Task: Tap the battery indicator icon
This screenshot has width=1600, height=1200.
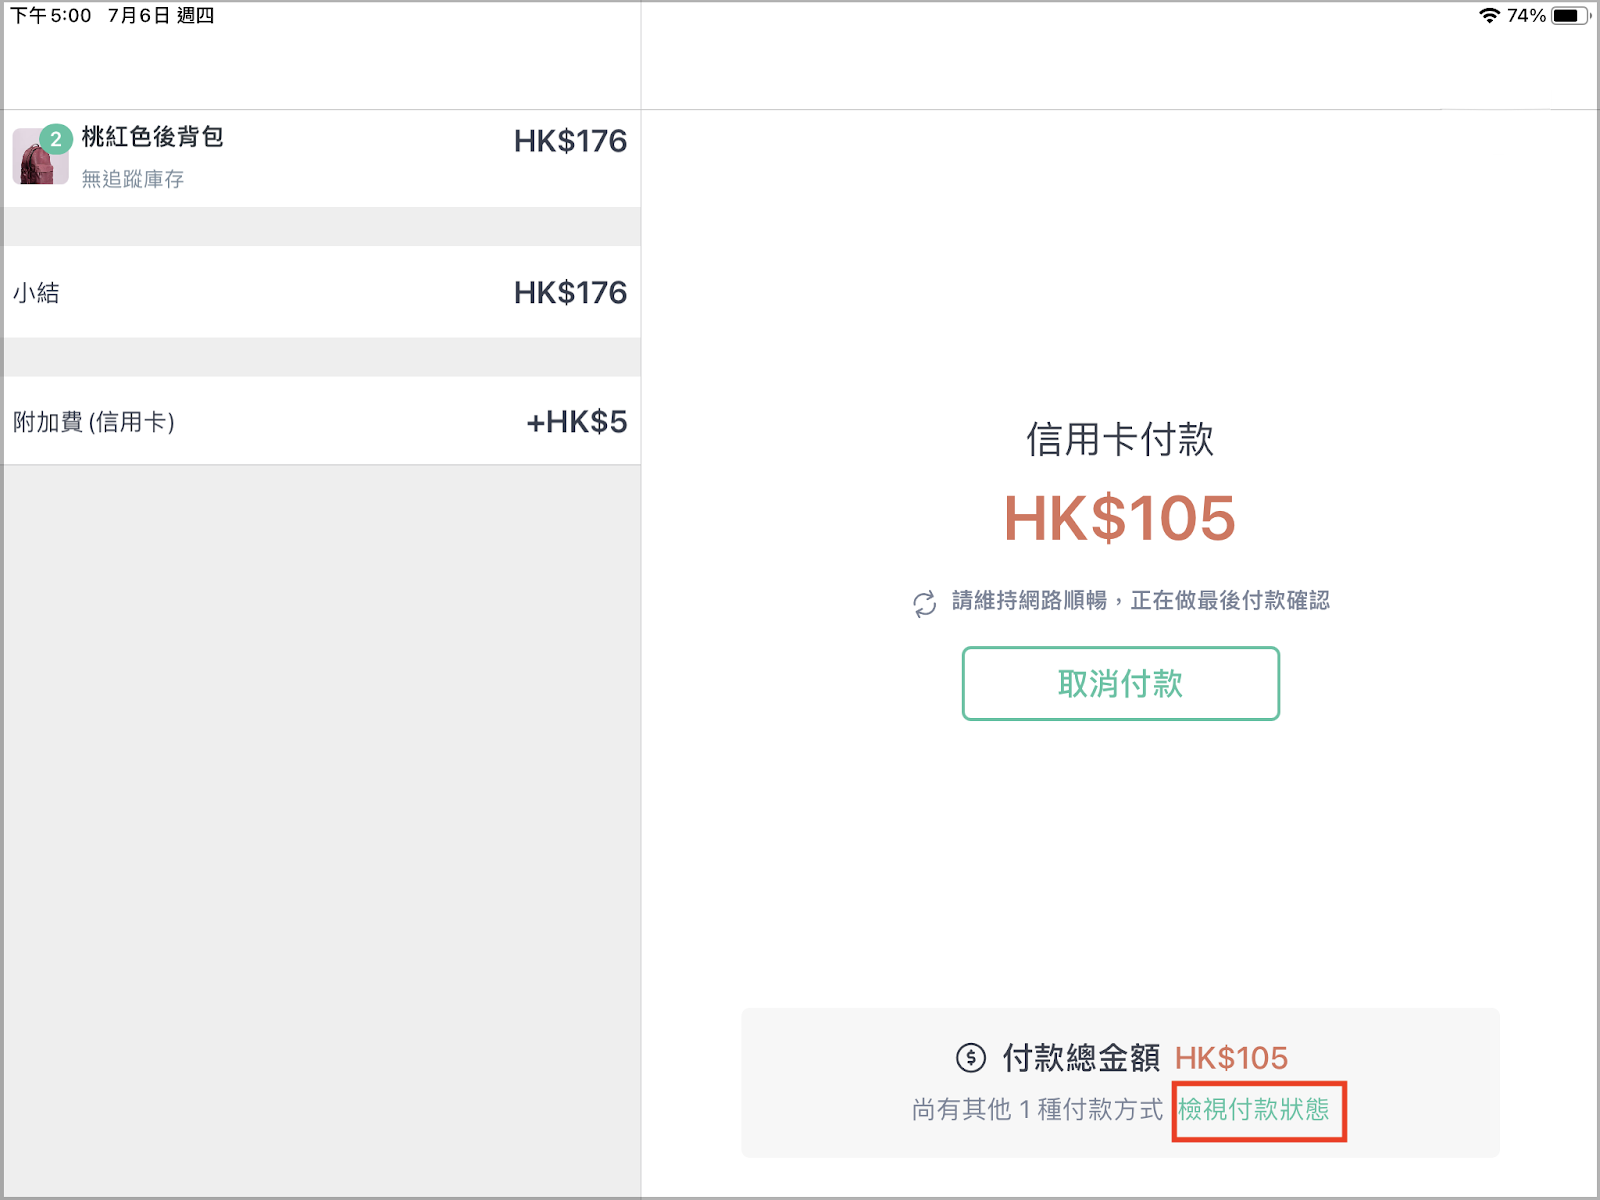Action: point(1570,15)
